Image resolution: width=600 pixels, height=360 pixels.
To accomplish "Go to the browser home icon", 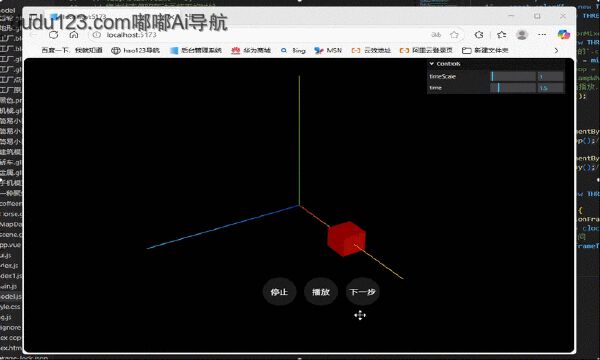I will pyautogui.click(x=74, y=35).
